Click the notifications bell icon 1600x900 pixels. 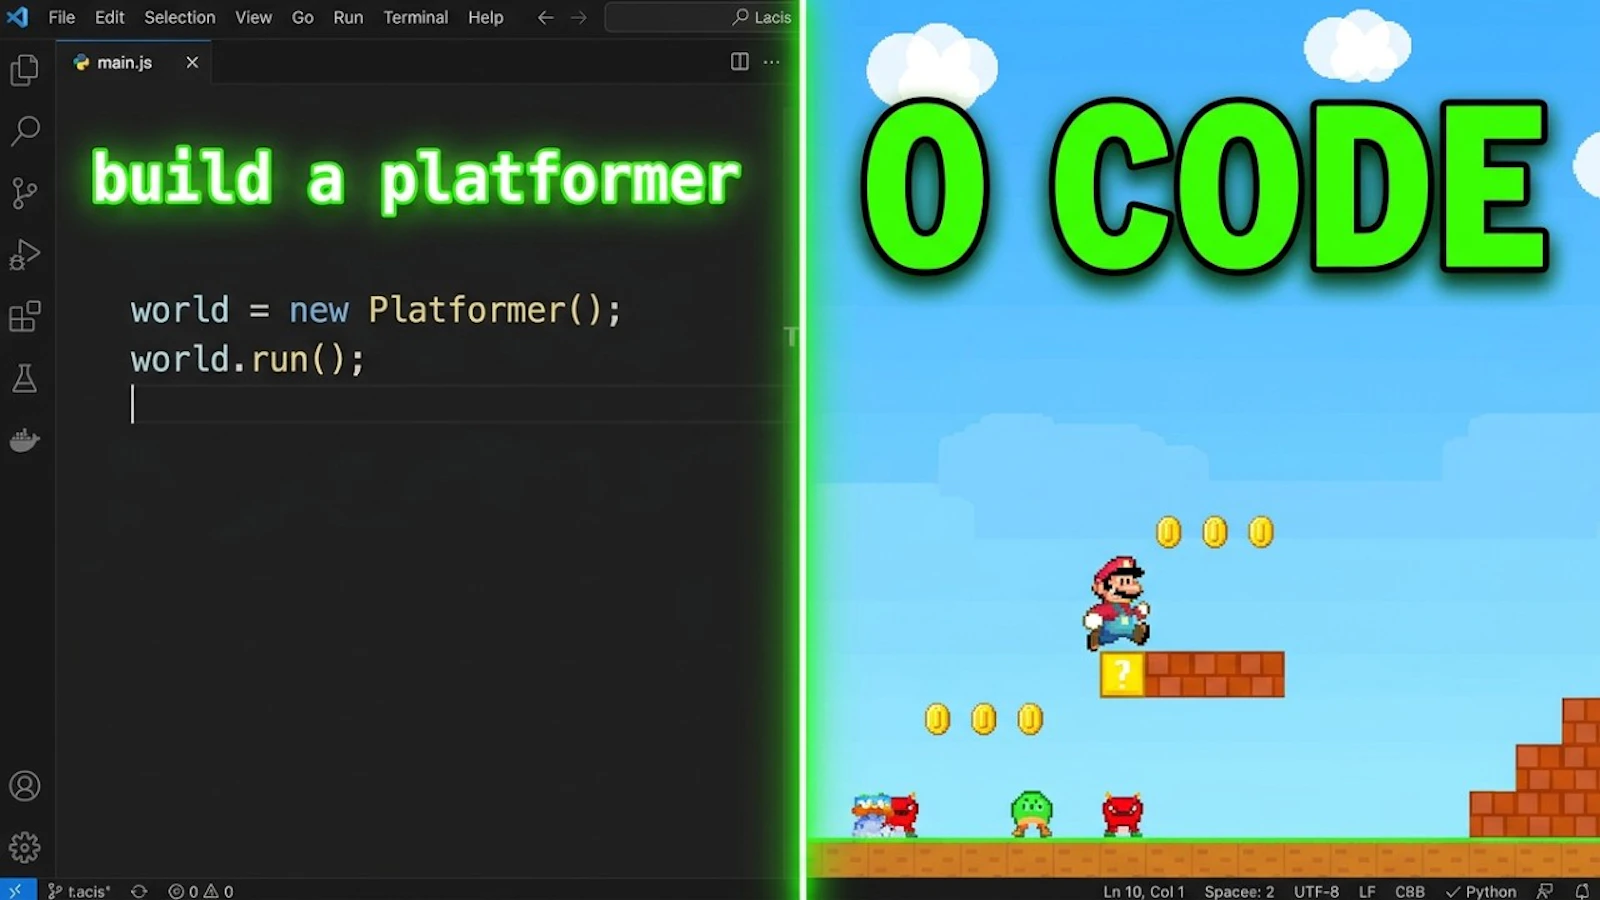point(1582,891)
